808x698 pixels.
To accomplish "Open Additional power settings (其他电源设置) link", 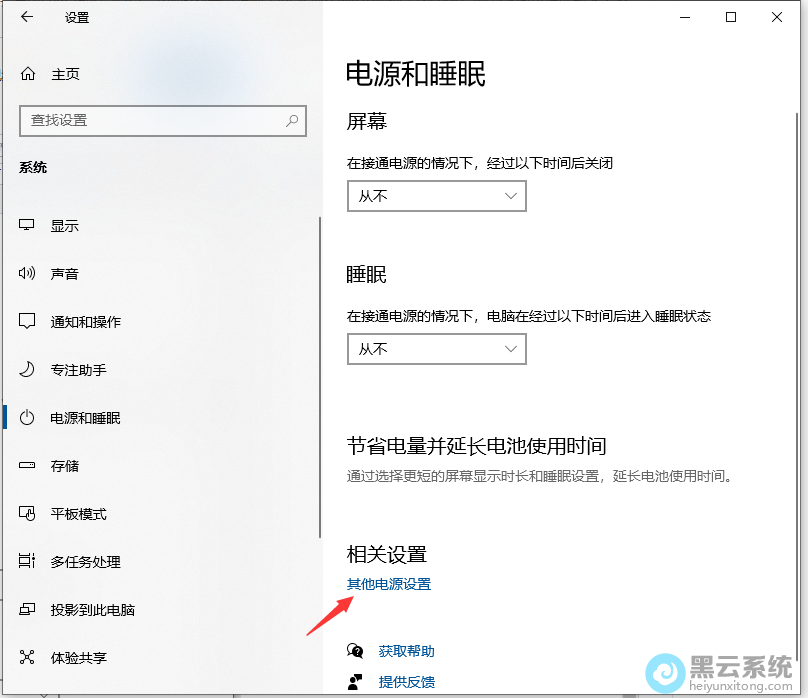I will [389, 584].
